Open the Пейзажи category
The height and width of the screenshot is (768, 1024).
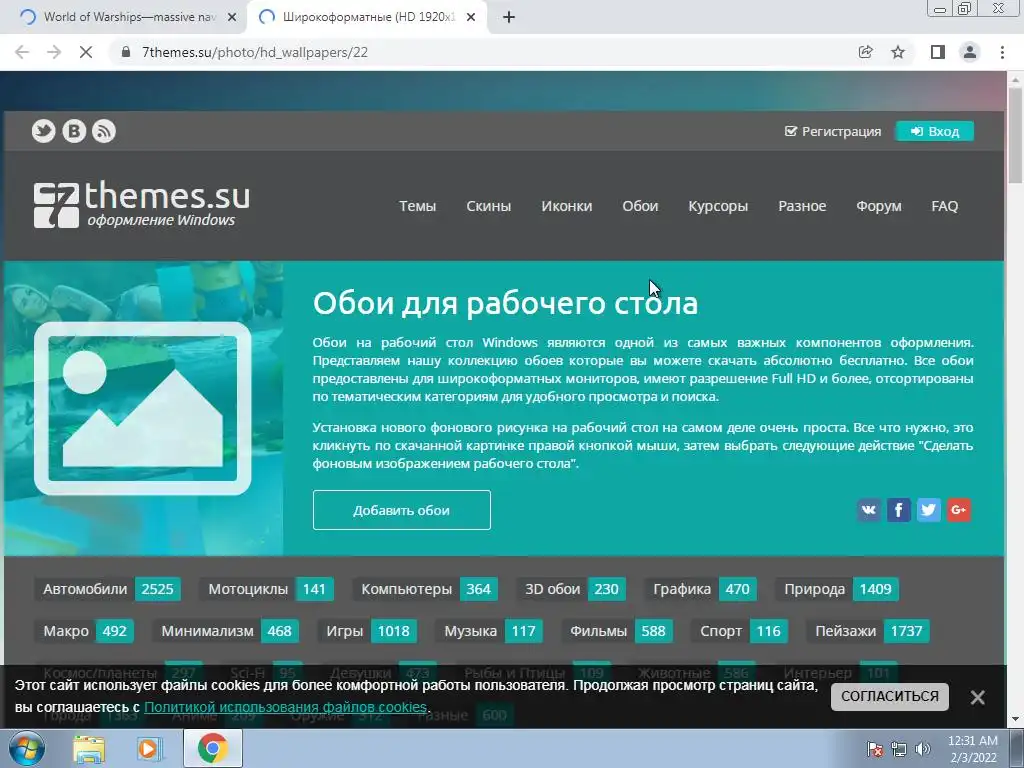coord(867,631)
